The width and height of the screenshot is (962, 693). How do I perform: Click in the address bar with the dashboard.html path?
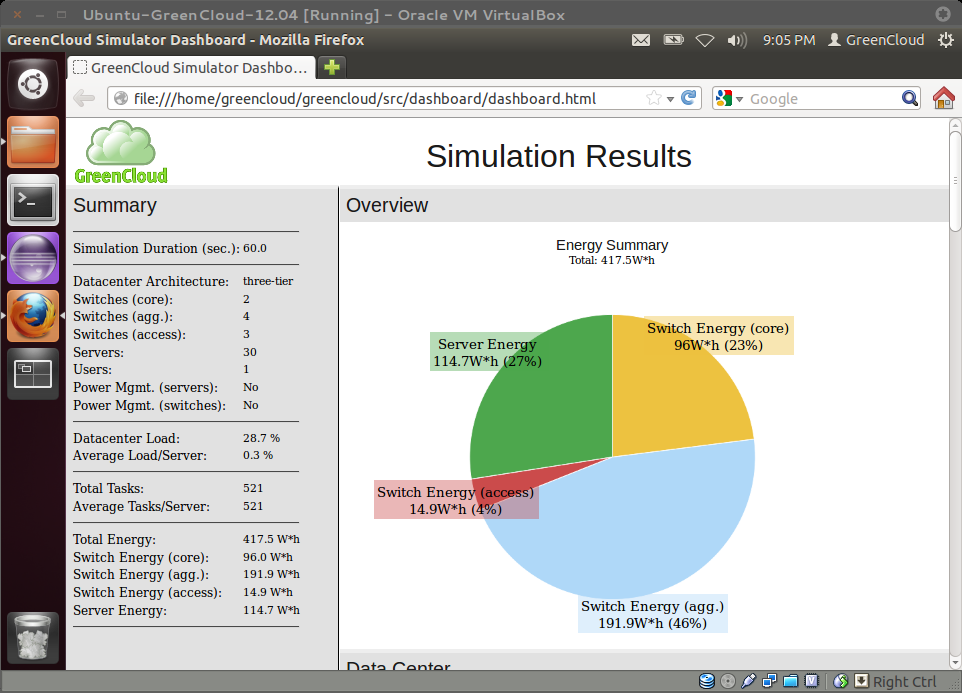(x=380, y=98)
